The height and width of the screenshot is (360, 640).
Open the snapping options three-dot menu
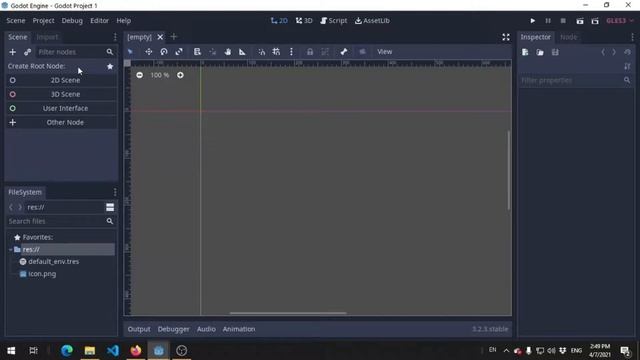pos(291,52)
